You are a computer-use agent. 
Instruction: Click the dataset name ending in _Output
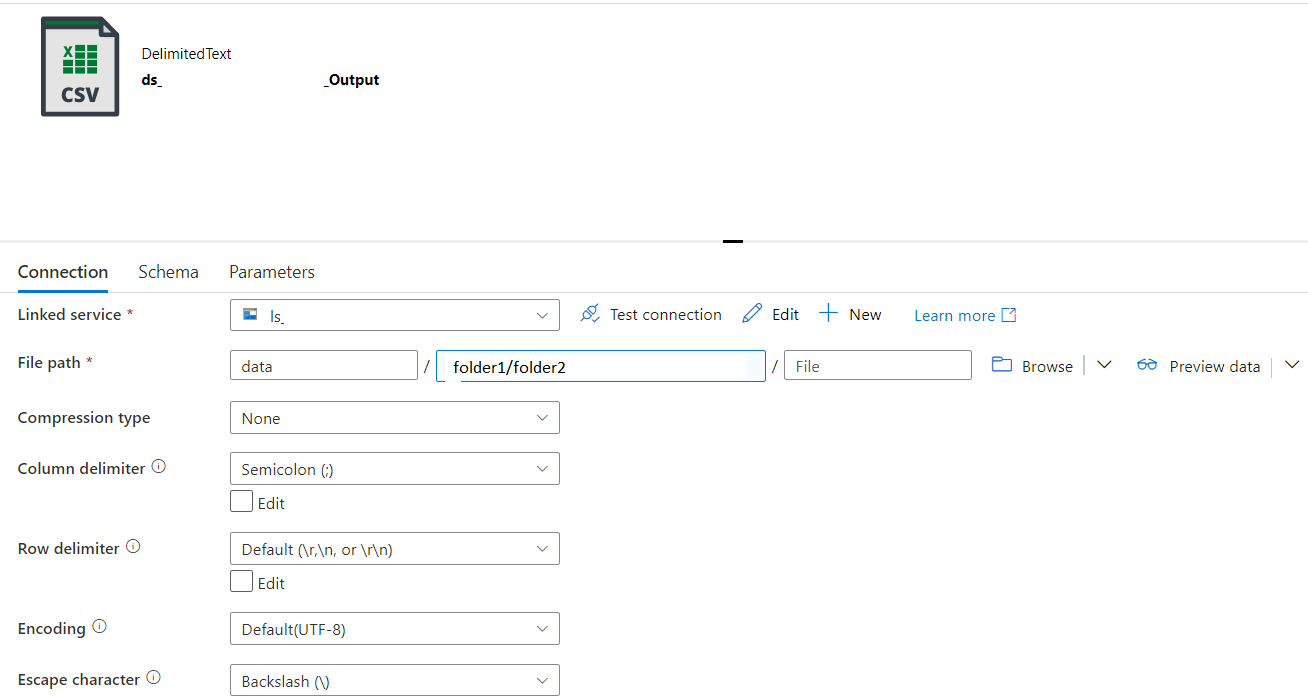(x=260, y=80)
